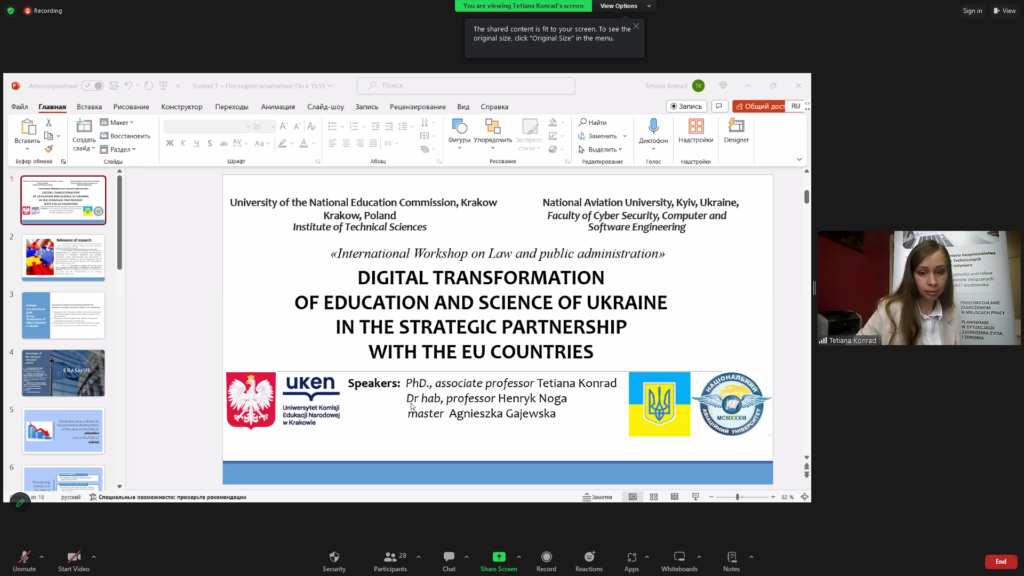Screen dimensions: 1024x576
Task: Click the PowerPoint Поиск search field
Action: point(466,86)
